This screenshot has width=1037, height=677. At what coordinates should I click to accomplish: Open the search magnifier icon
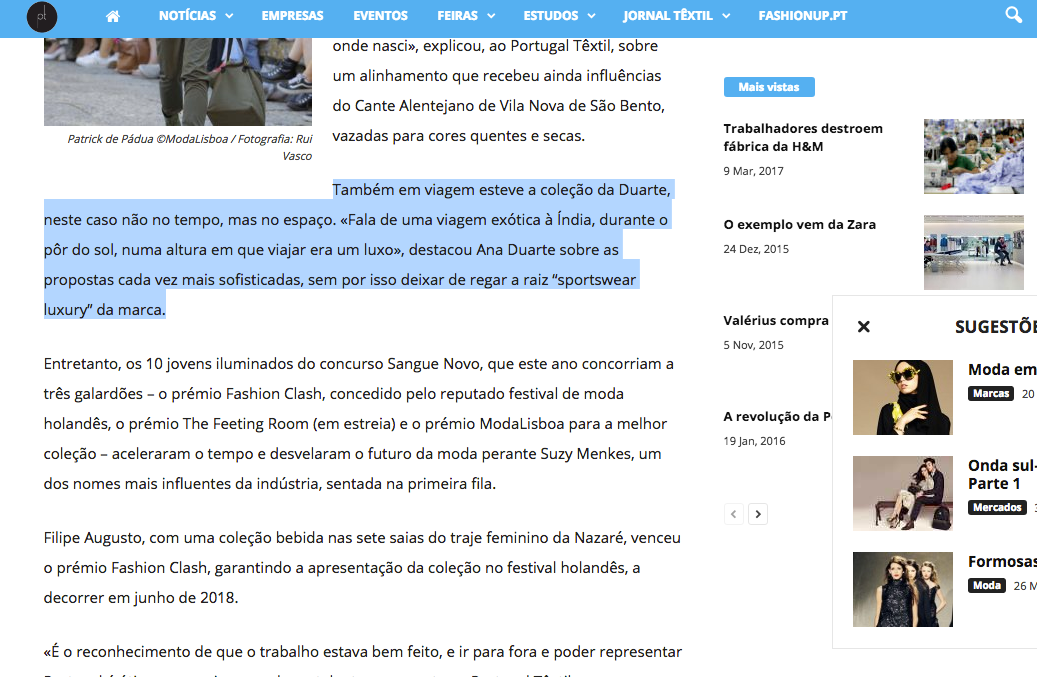pos(1013,15)
